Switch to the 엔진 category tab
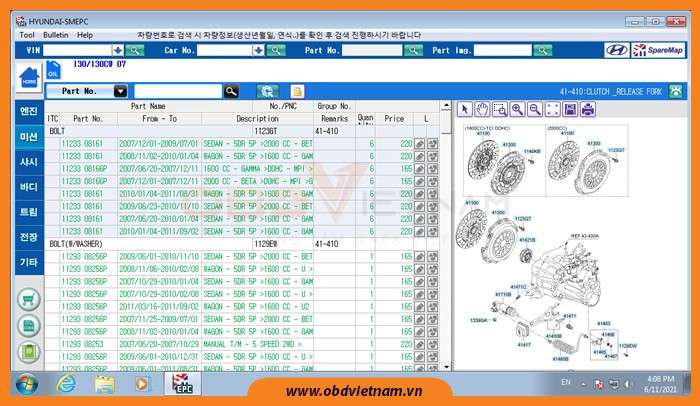 click(29, 111)
